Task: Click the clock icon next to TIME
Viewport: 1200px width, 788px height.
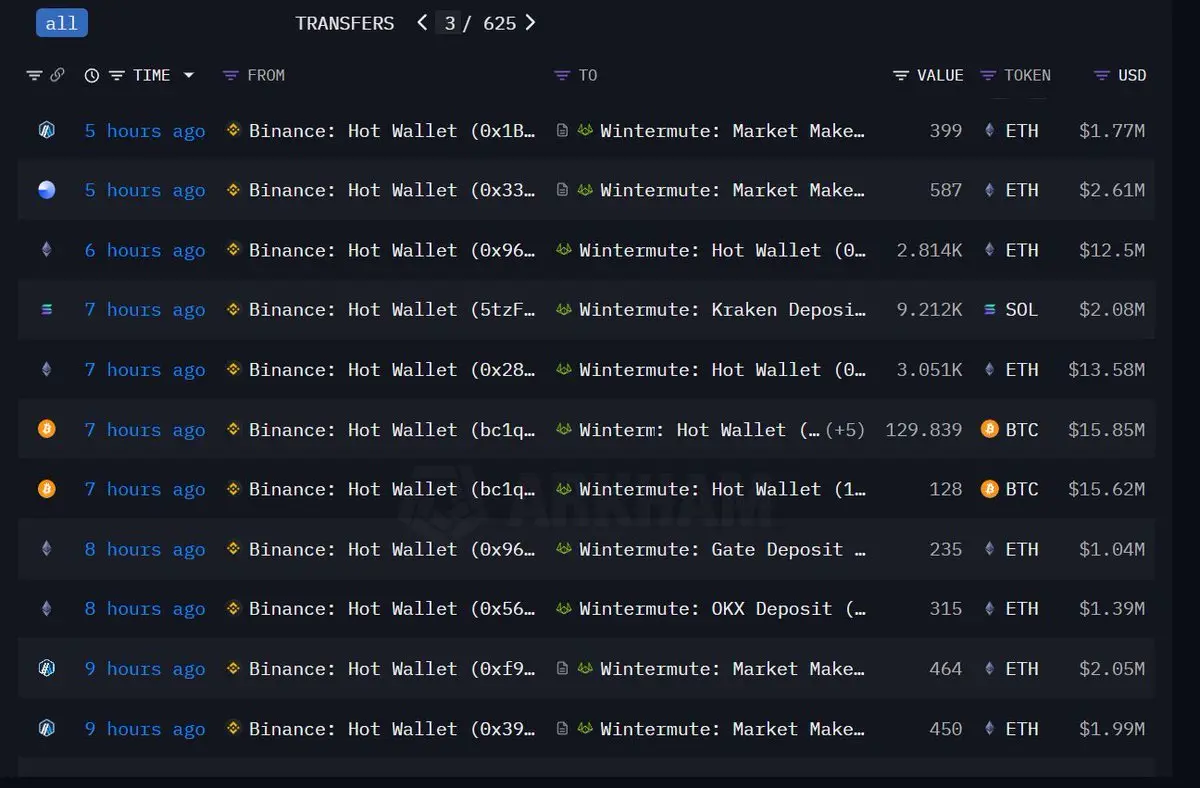Action: click(x=92, y=75)
